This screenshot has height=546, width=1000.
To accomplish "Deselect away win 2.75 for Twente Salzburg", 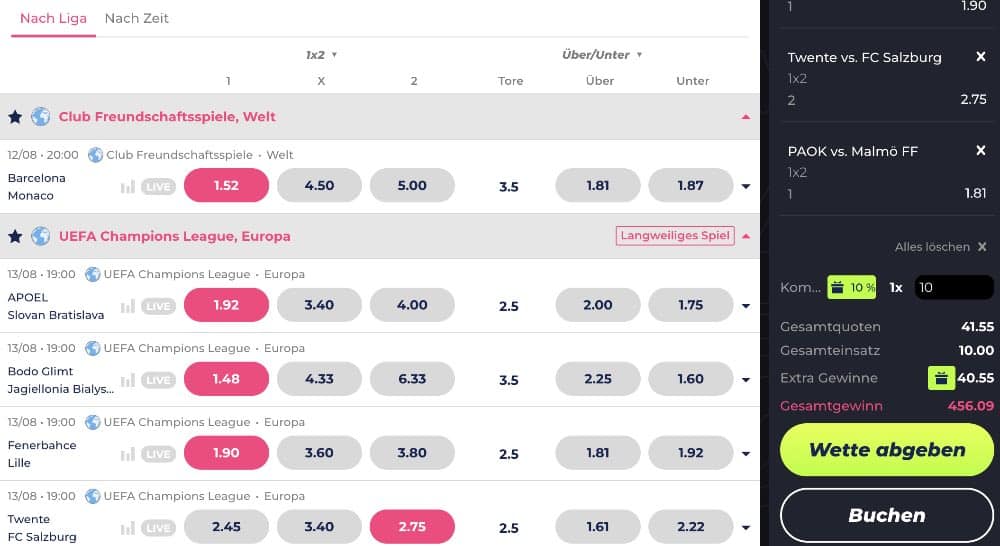I will [x=412, y=527].
